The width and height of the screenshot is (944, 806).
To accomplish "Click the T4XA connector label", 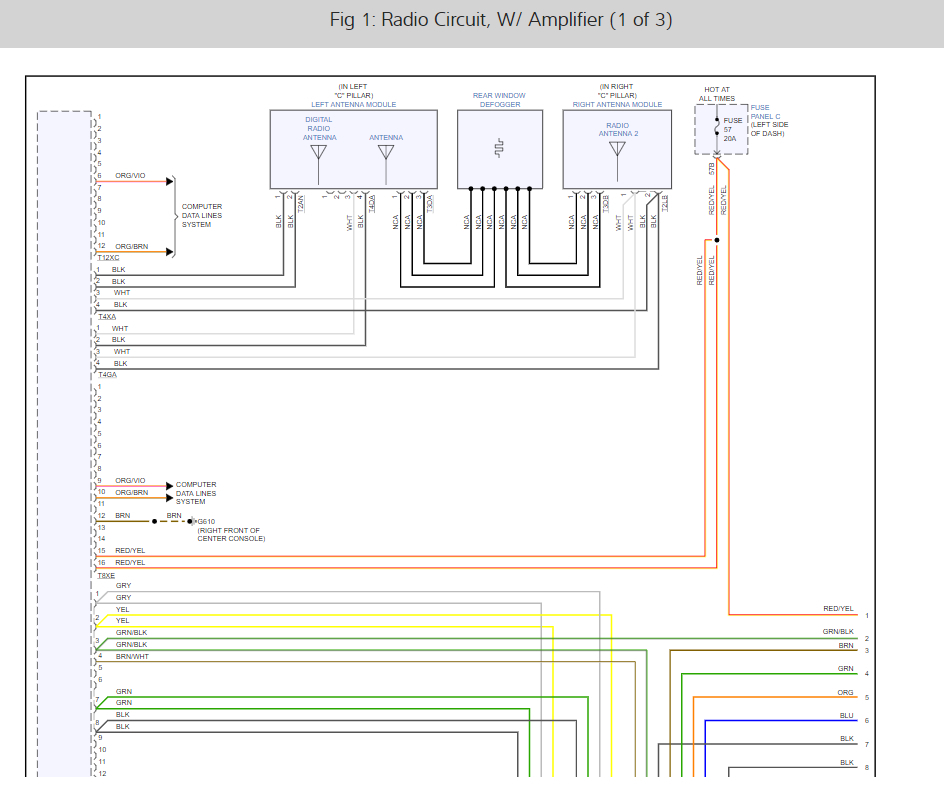I will pos(107,317).
